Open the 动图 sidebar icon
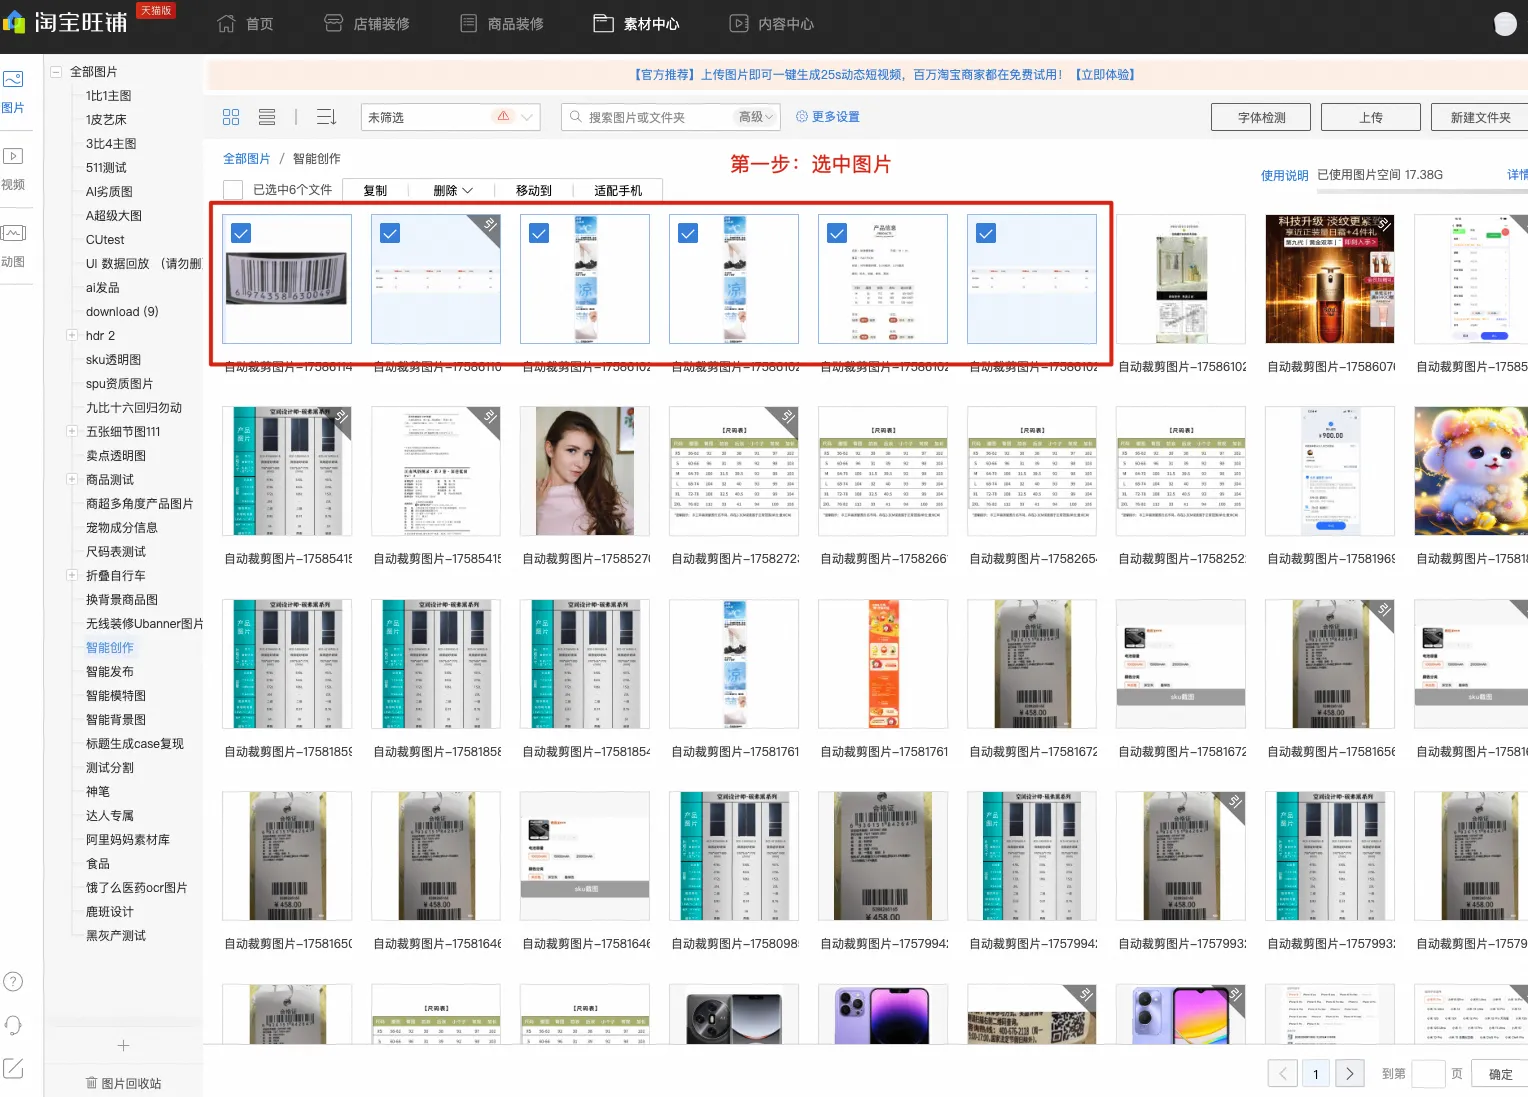Viewport: 1528px width, 1097px height. pyautogui.click(x=13, y=233)
